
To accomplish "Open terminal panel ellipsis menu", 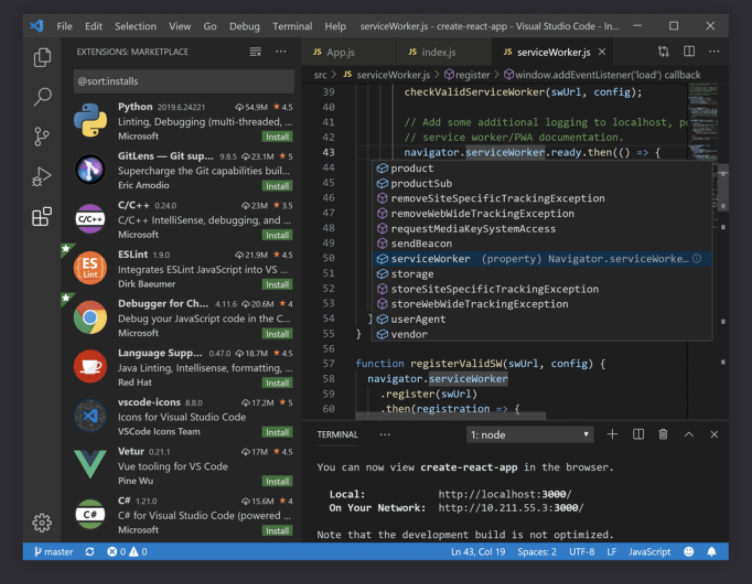I will tap(385, 434).
